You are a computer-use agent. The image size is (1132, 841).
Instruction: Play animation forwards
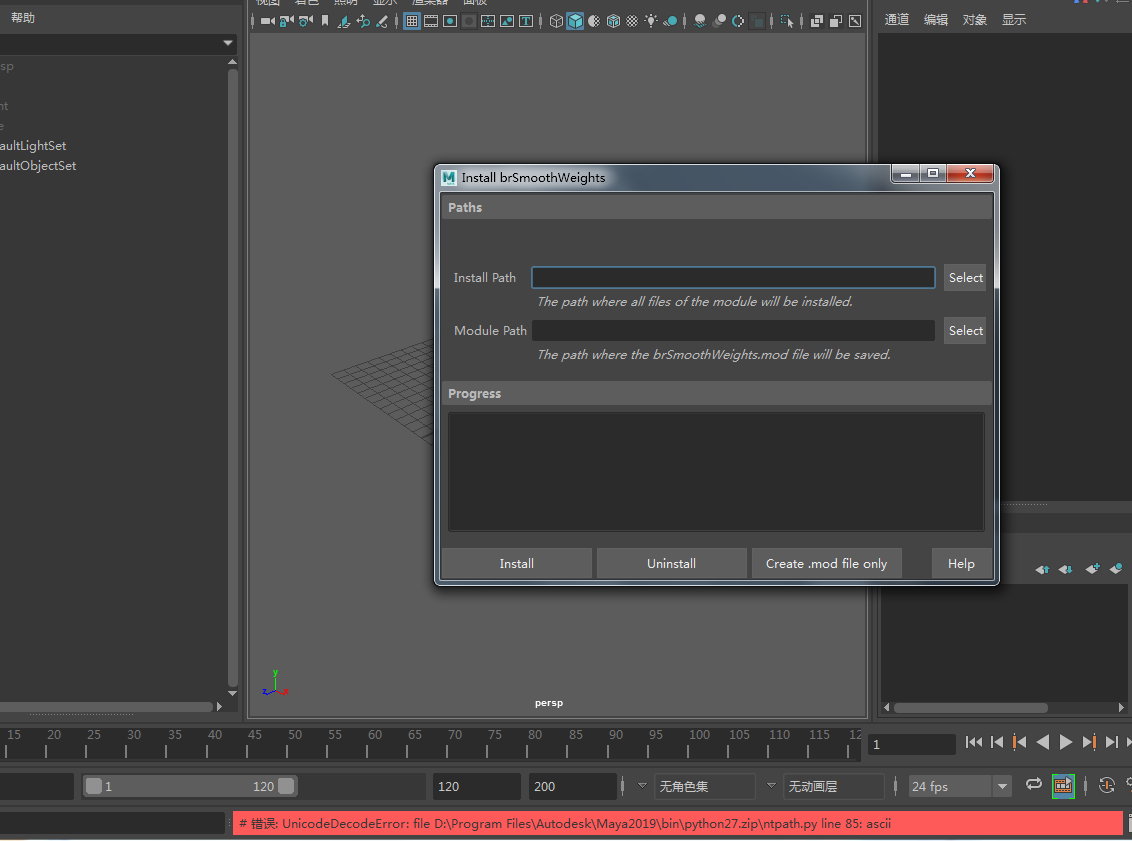point(1066,742)
